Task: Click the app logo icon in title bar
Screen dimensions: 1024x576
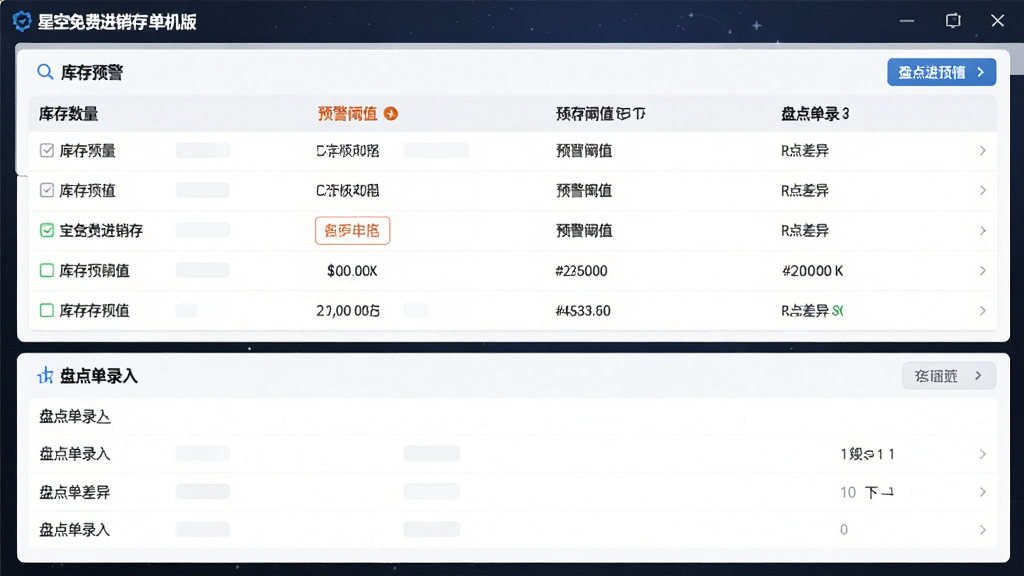Action: tap(22, 22)
